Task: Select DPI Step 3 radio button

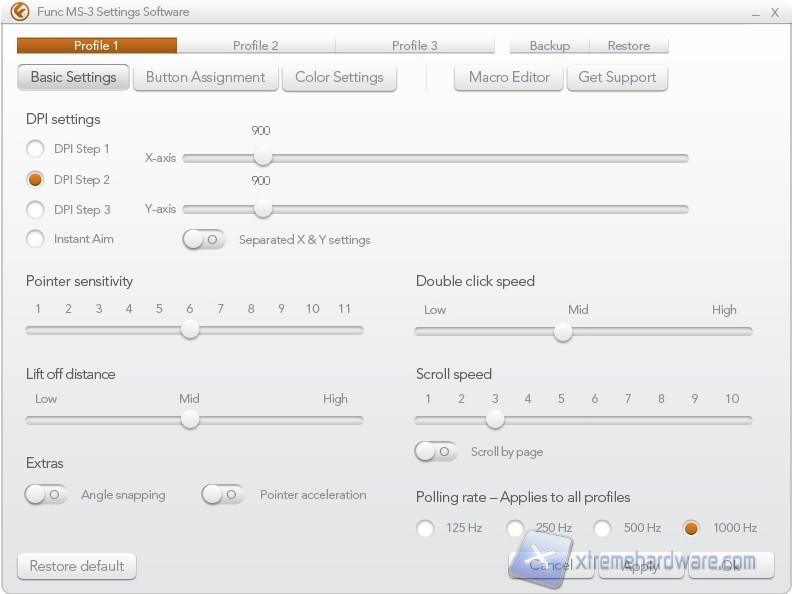Action: click(x=36, y=210)
